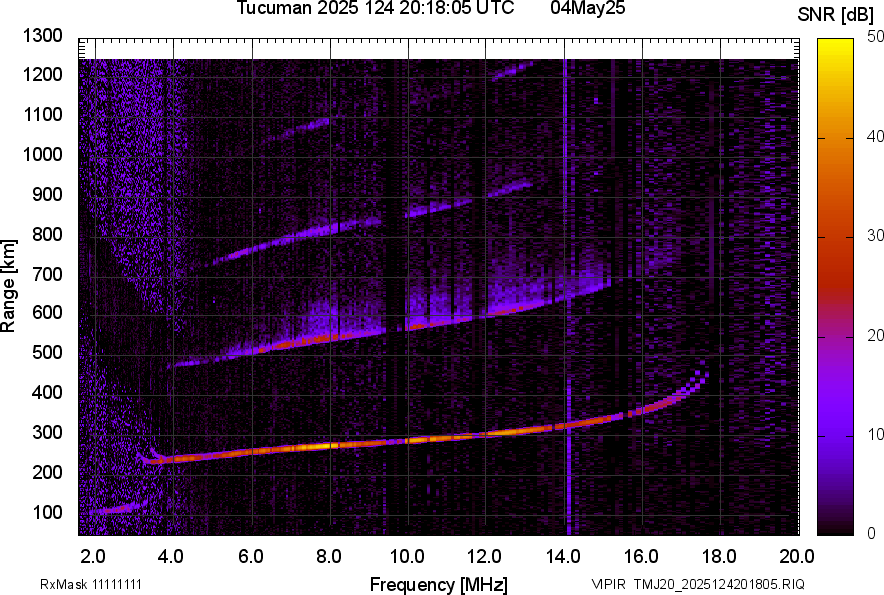This screenshot has height=595, width=884.
Task: Click the VIPIR TMJ20 file name text
Action: coord(698,584)
